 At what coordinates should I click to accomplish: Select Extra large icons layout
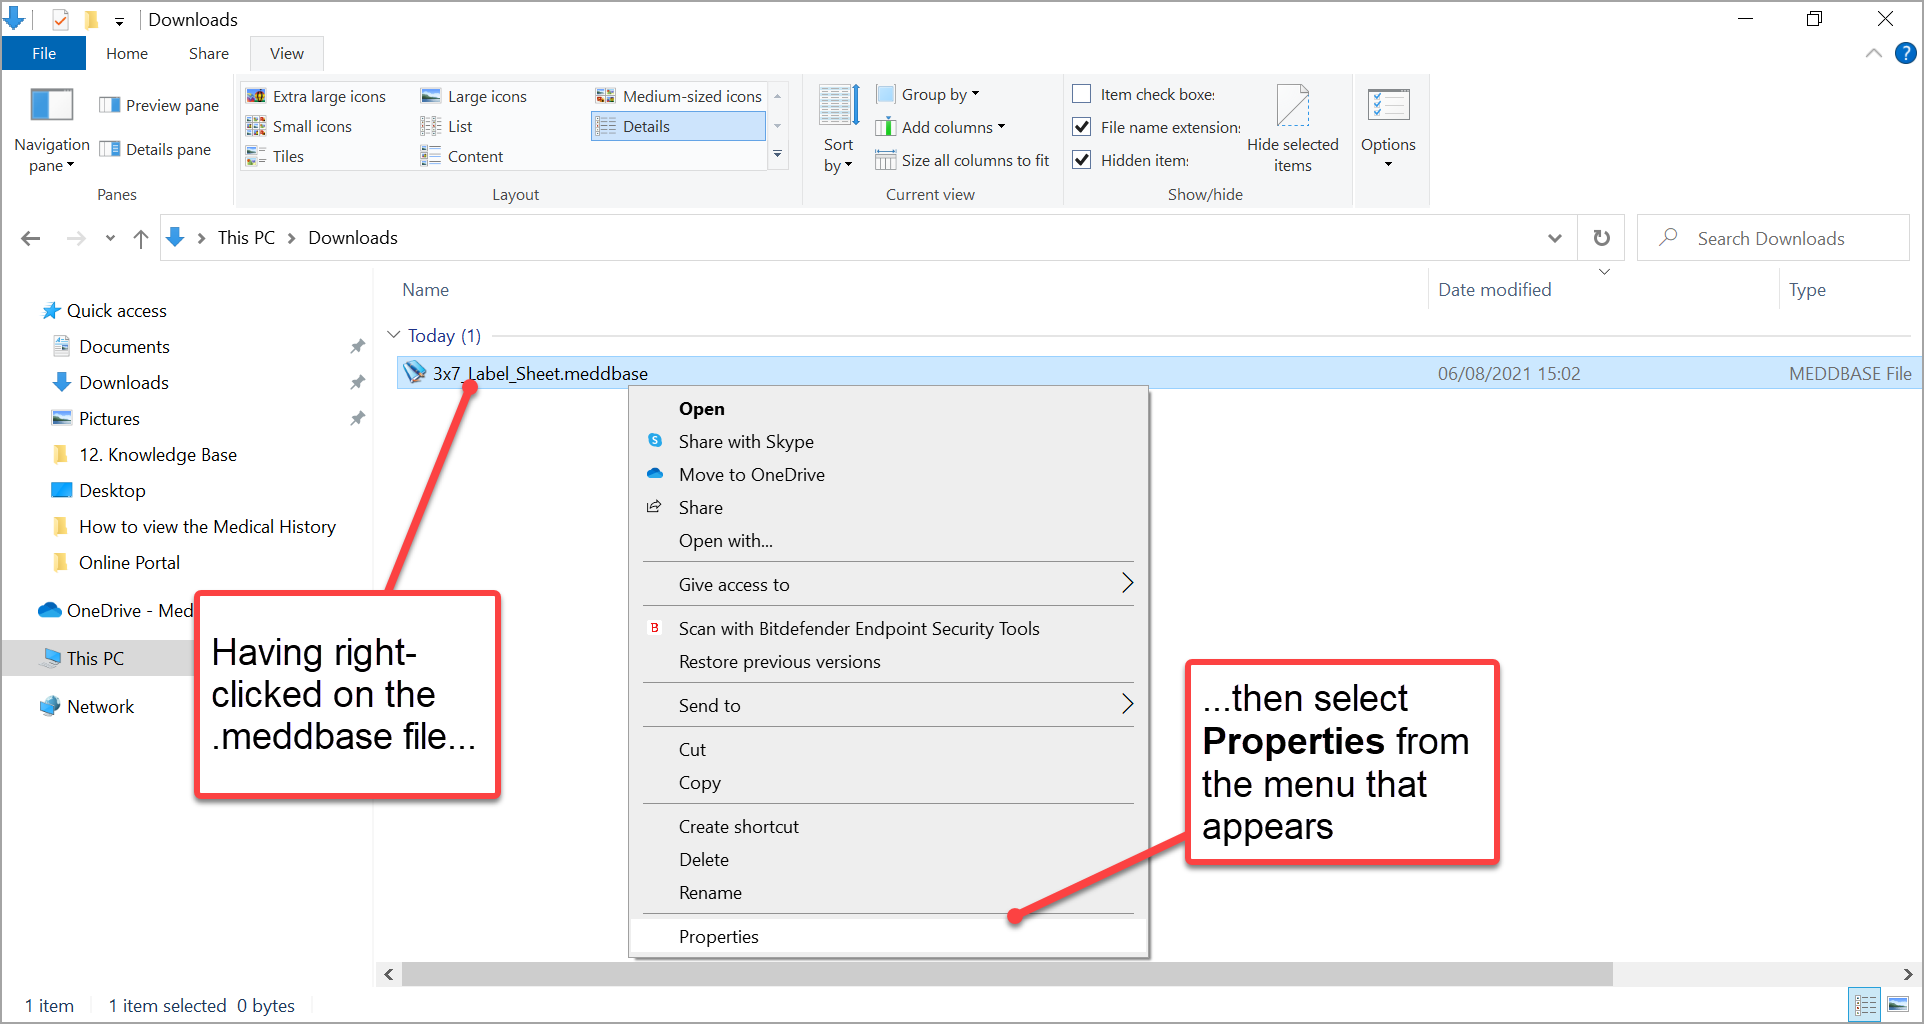coord(316,96)
